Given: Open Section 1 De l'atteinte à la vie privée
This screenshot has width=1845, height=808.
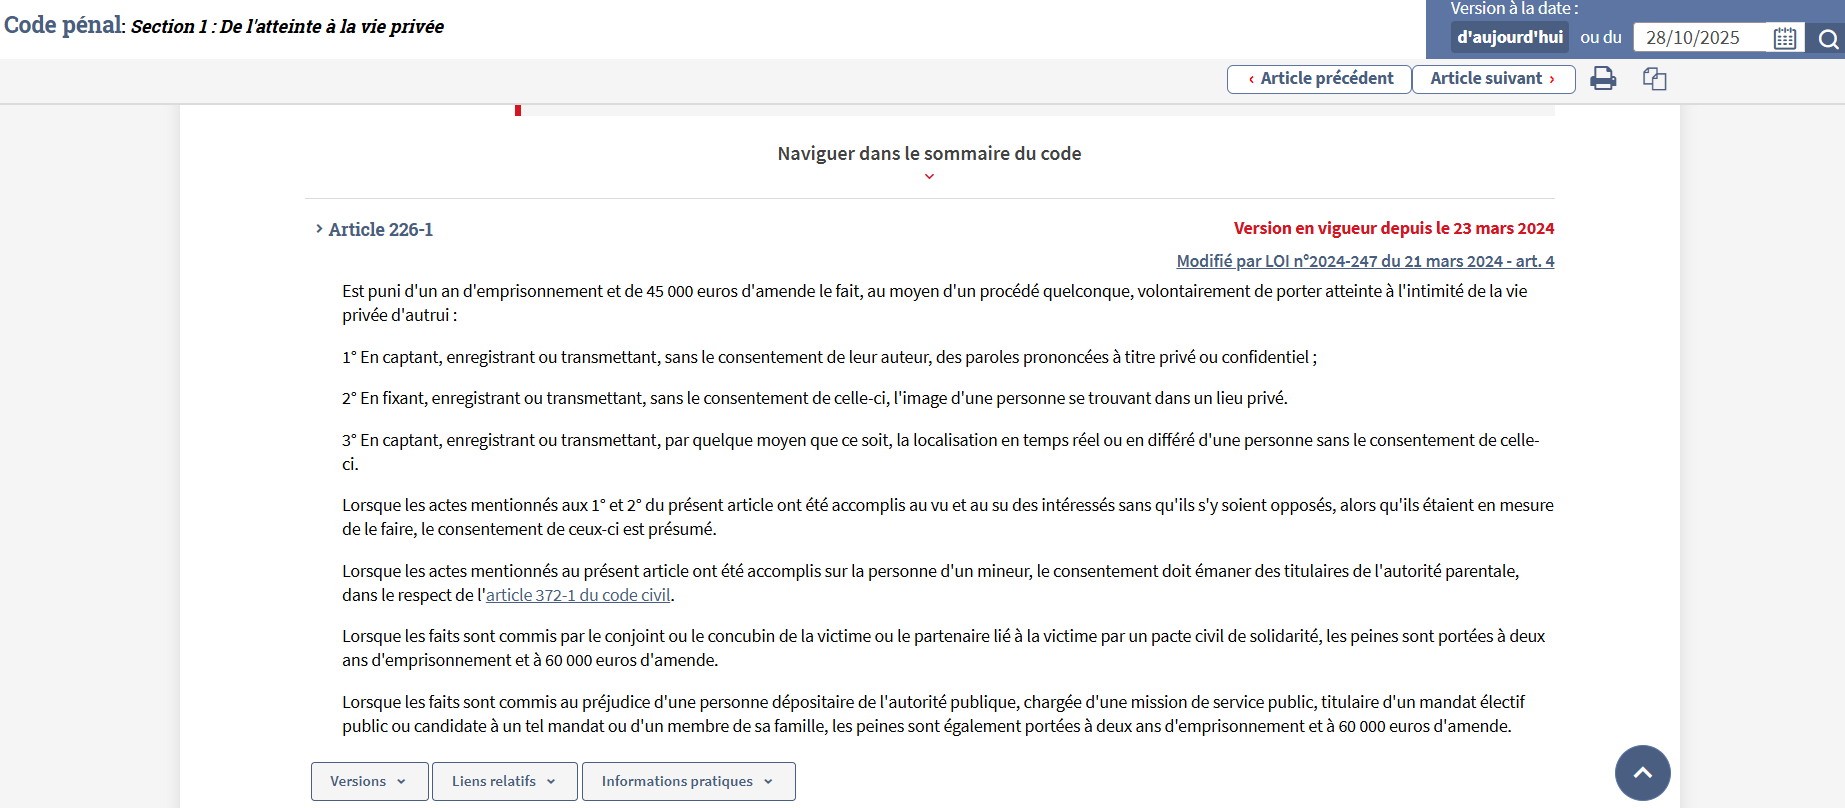Looking at the screenshot, I should point(287,27).
